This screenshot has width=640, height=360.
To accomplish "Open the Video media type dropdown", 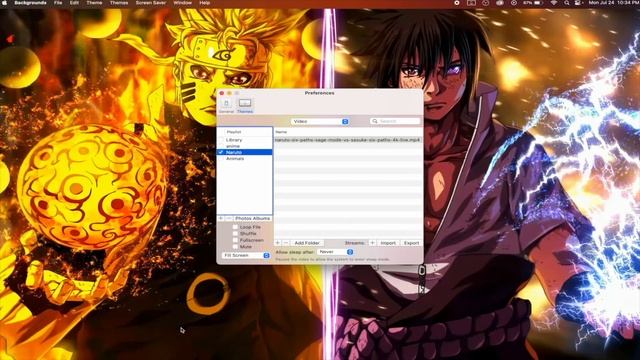I will tap(320, 121).
